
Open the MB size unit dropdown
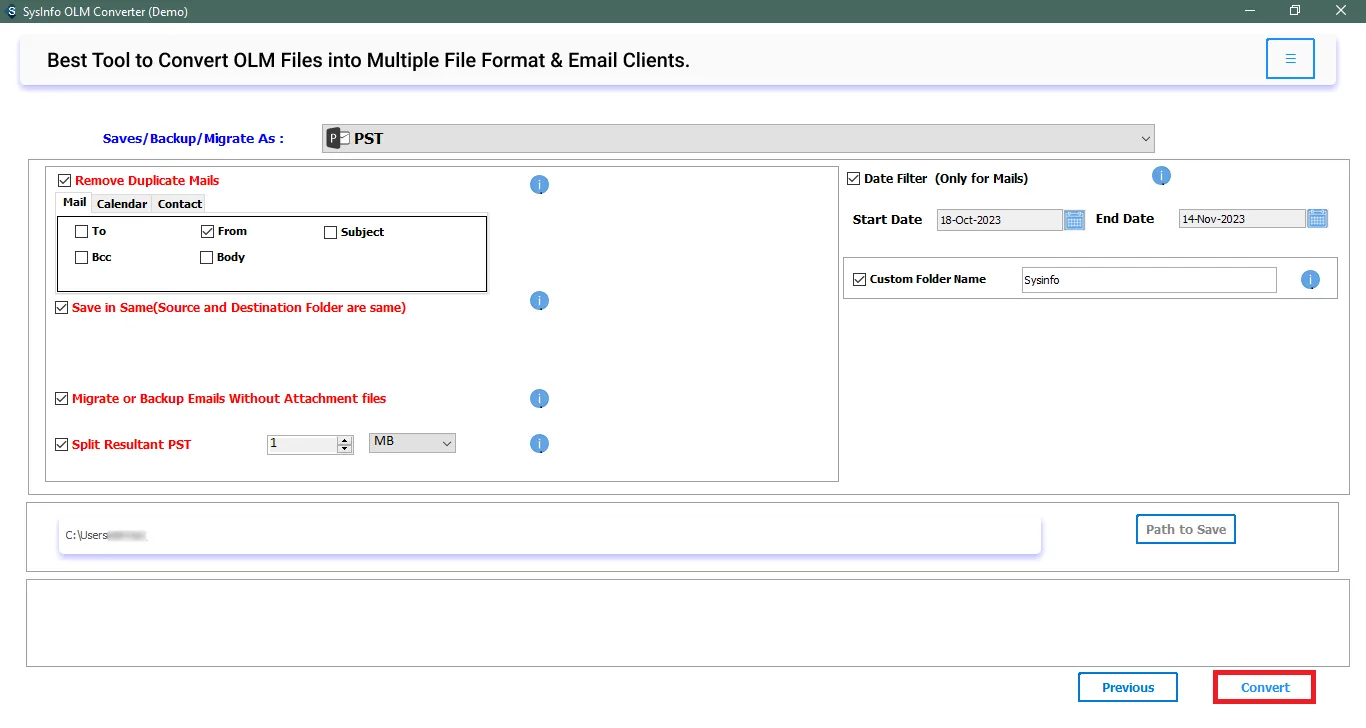click(412, 442)
